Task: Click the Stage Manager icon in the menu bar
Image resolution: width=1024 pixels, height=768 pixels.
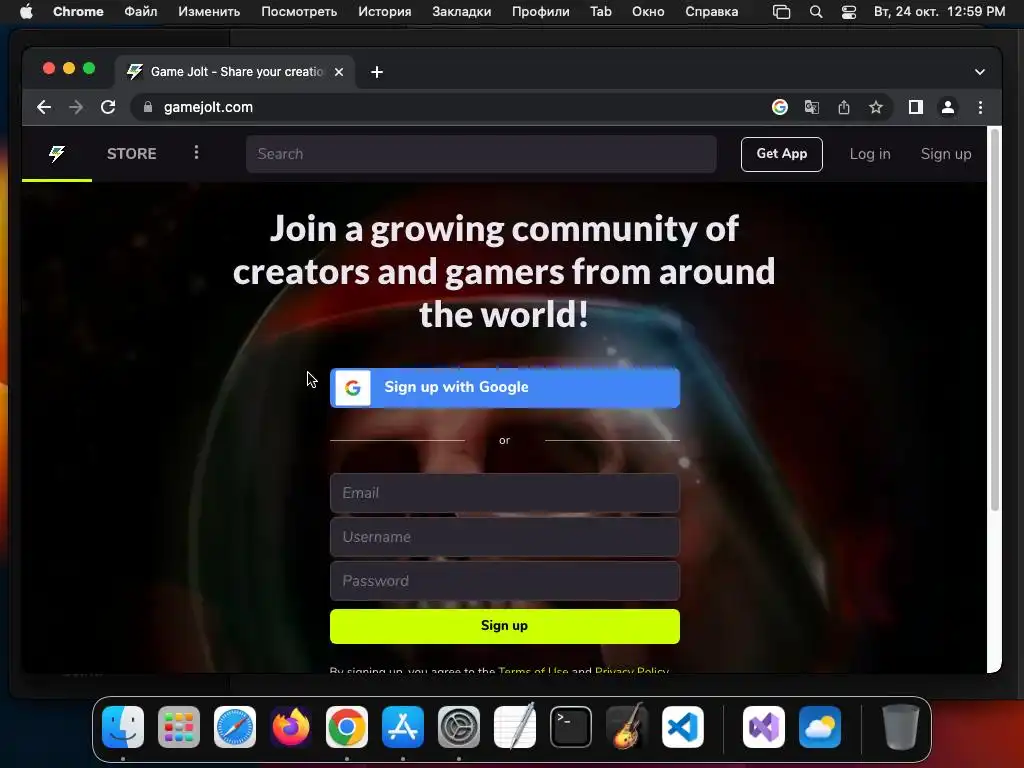Action: pos(781,12)
